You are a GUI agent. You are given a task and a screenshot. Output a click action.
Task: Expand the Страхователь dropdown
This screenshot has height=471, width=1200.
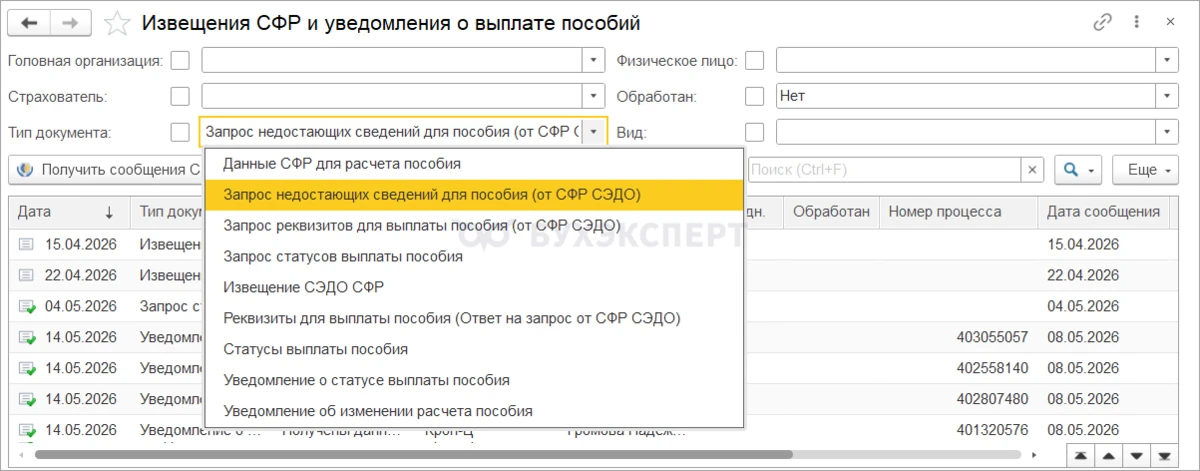click(x=594, y=97)
